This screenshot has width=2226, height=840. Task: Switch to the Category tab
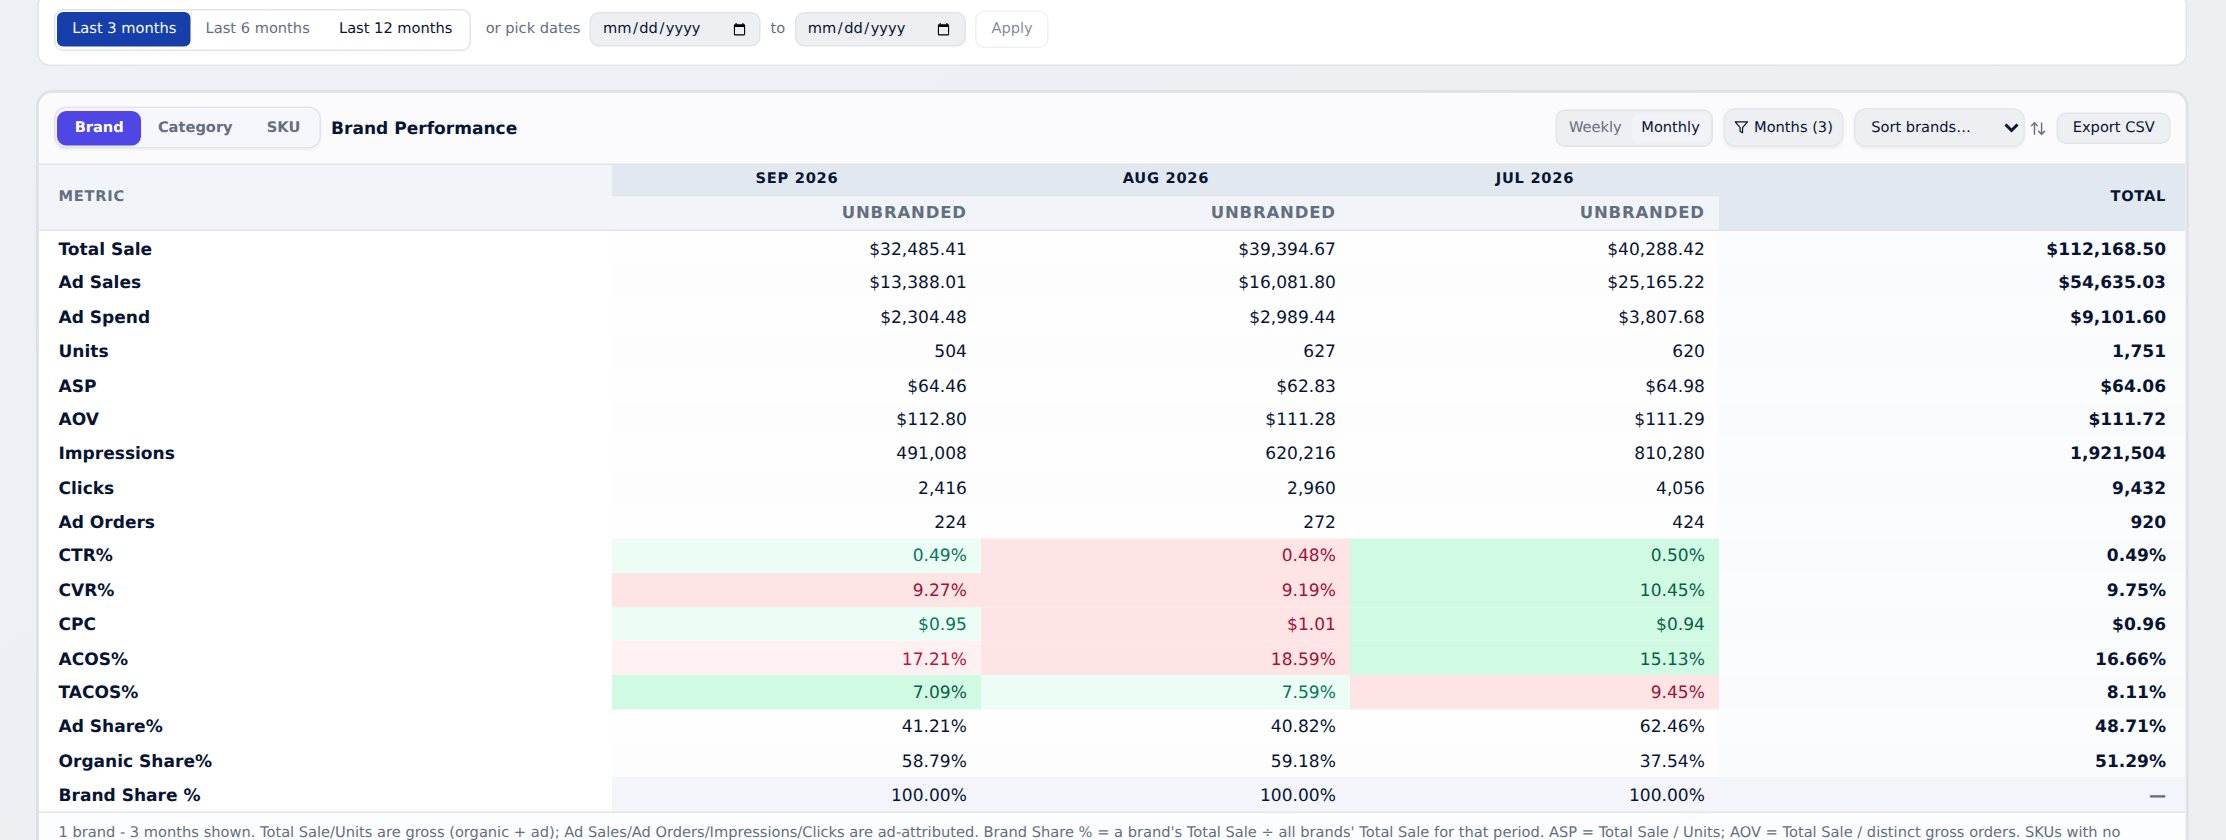coord(195,128)
